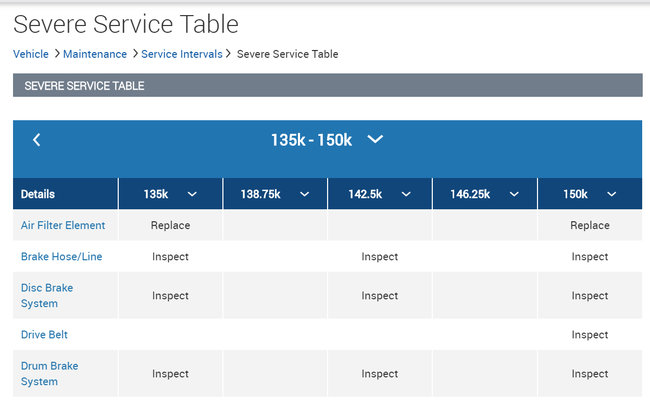The height and width of the screenshot is (405, 650).
Task: Click Severe Service Table breadcrumb text
Action: point(288,54)
